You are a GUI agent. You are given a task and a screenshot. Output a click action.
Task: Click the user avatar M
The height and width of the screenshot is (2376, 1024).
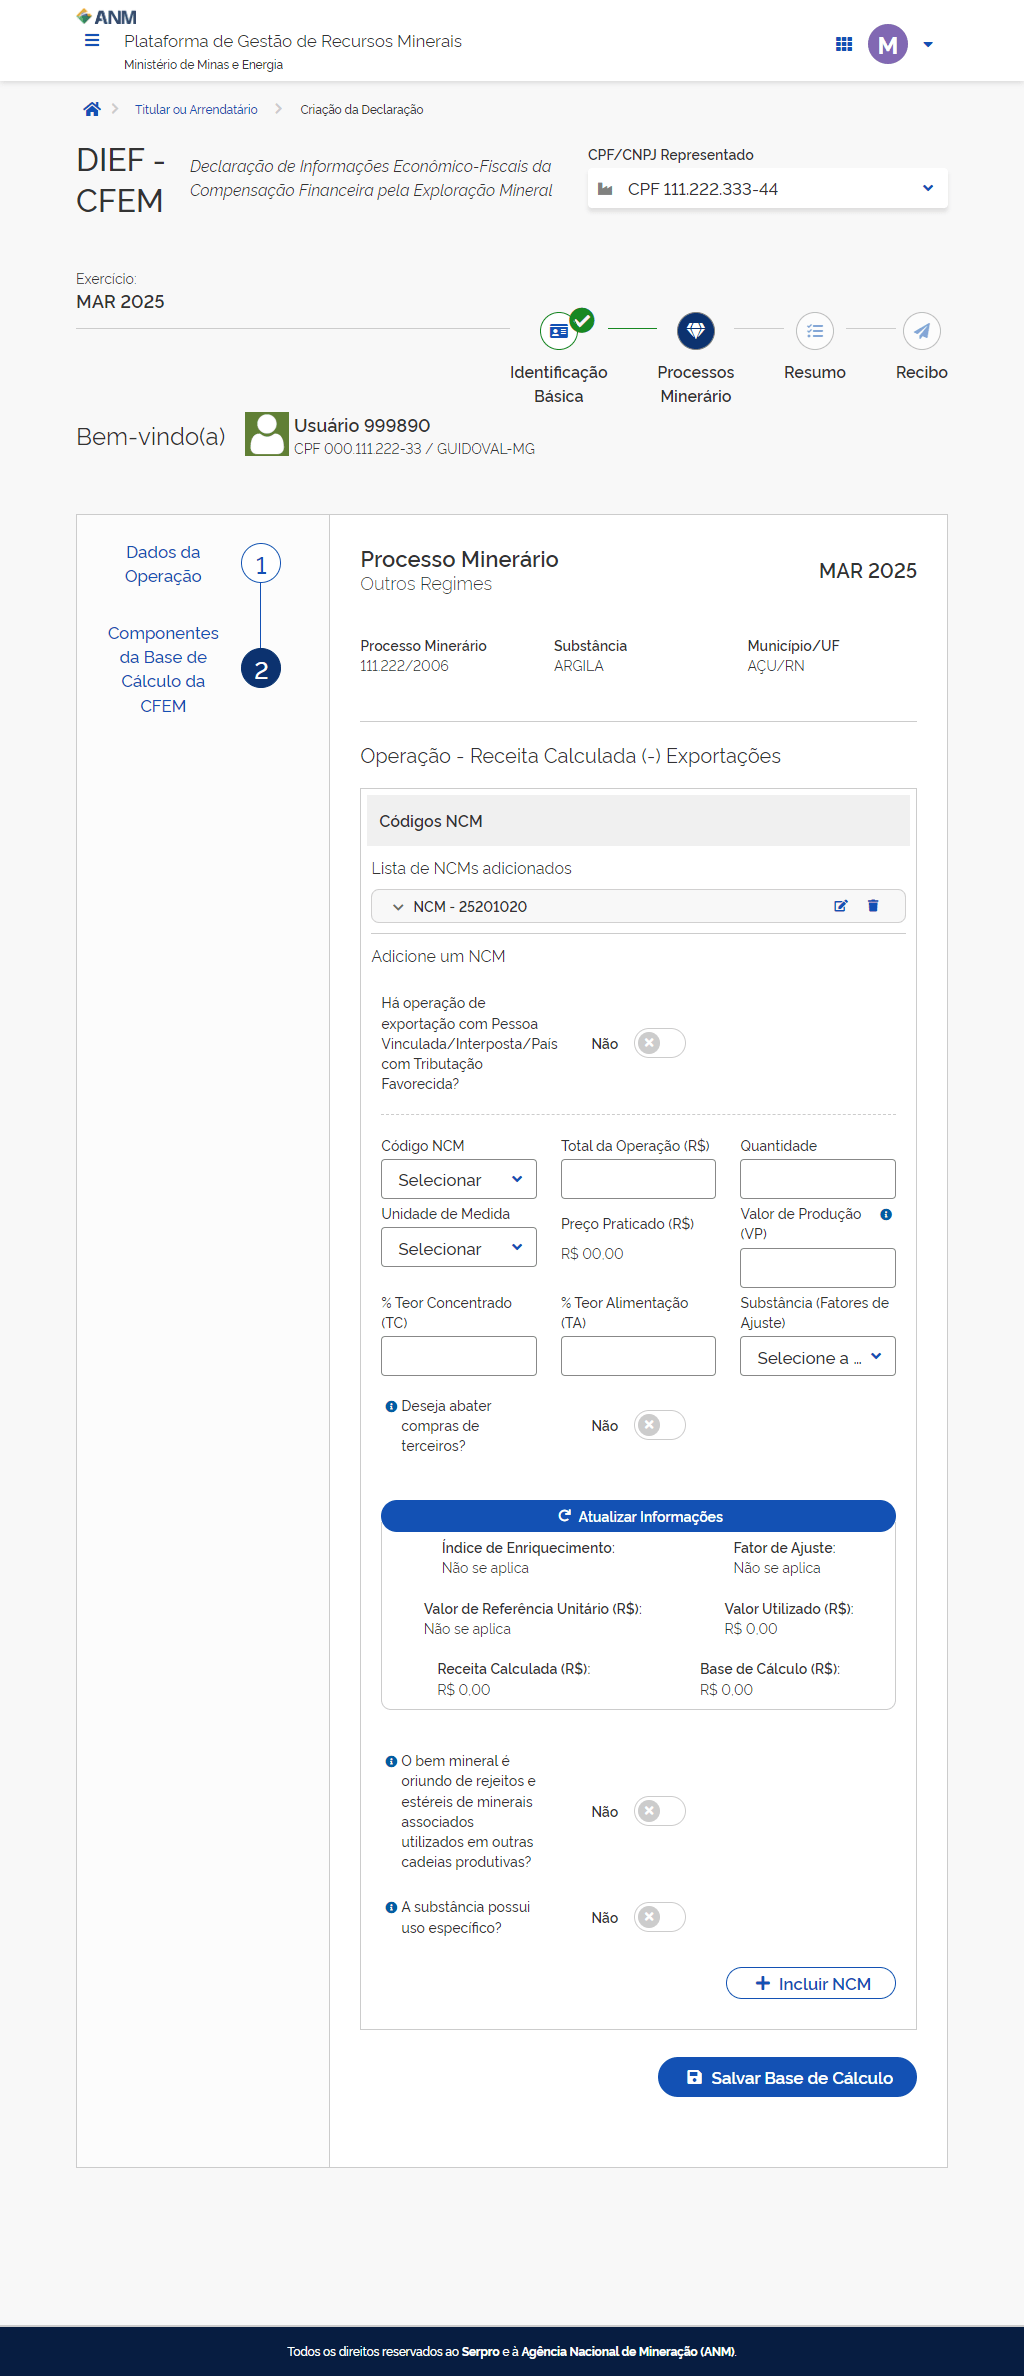[x=887, y=44]
